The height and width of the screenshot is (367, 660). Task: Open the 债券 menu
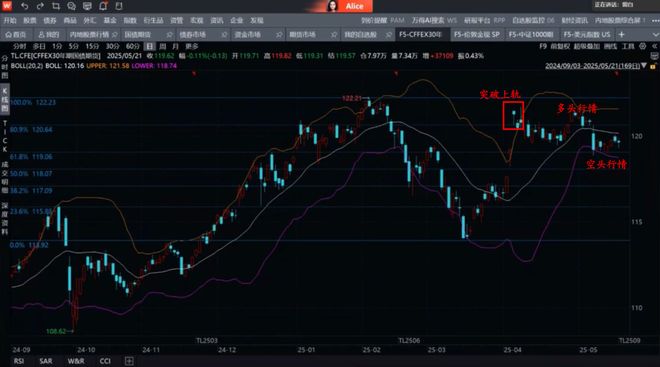[50, 20]
